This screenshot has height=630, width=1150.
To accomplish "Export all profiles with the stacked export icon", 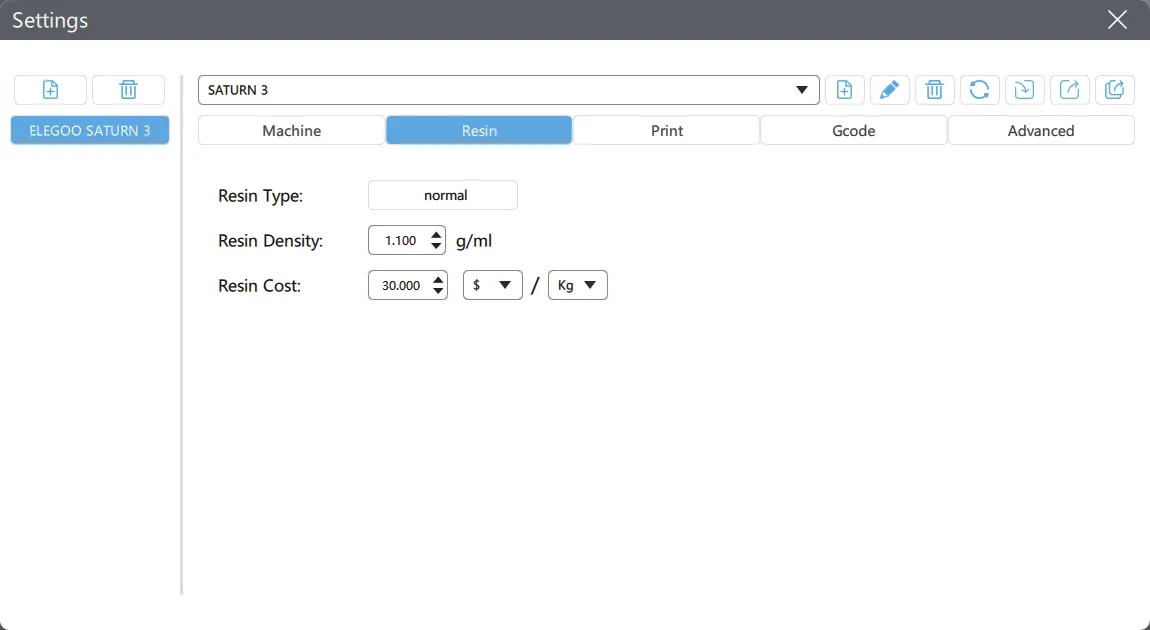I will pyautogui.click(x=1115, y=90).
